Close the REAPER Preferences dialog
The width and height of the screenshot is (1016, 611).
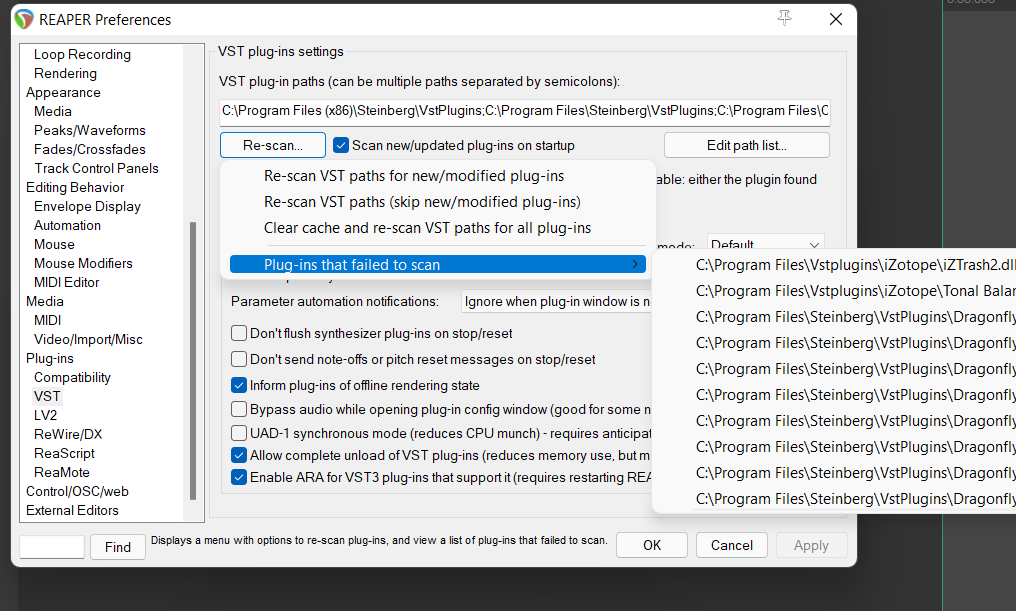pyautogui.click(x=836, y=19)
